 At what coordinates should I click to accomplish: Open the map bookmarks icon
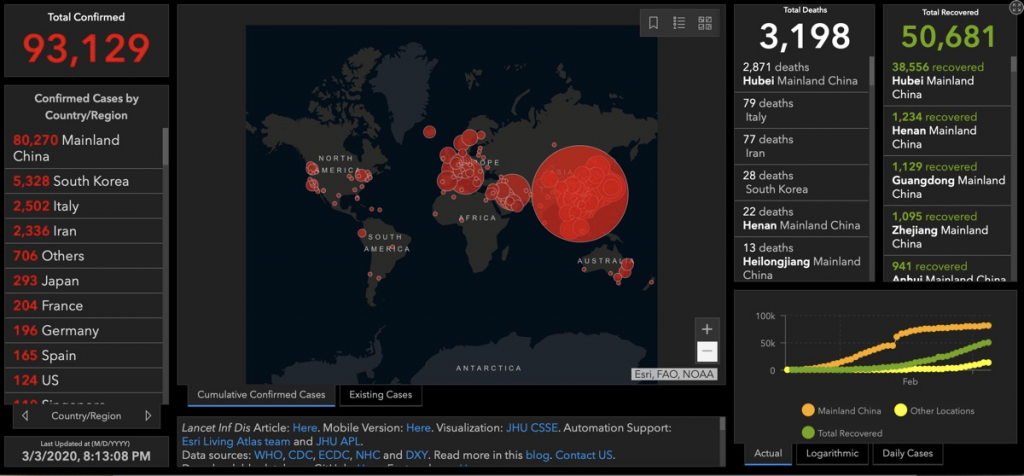pyautogui.click(x=653, y=23)
